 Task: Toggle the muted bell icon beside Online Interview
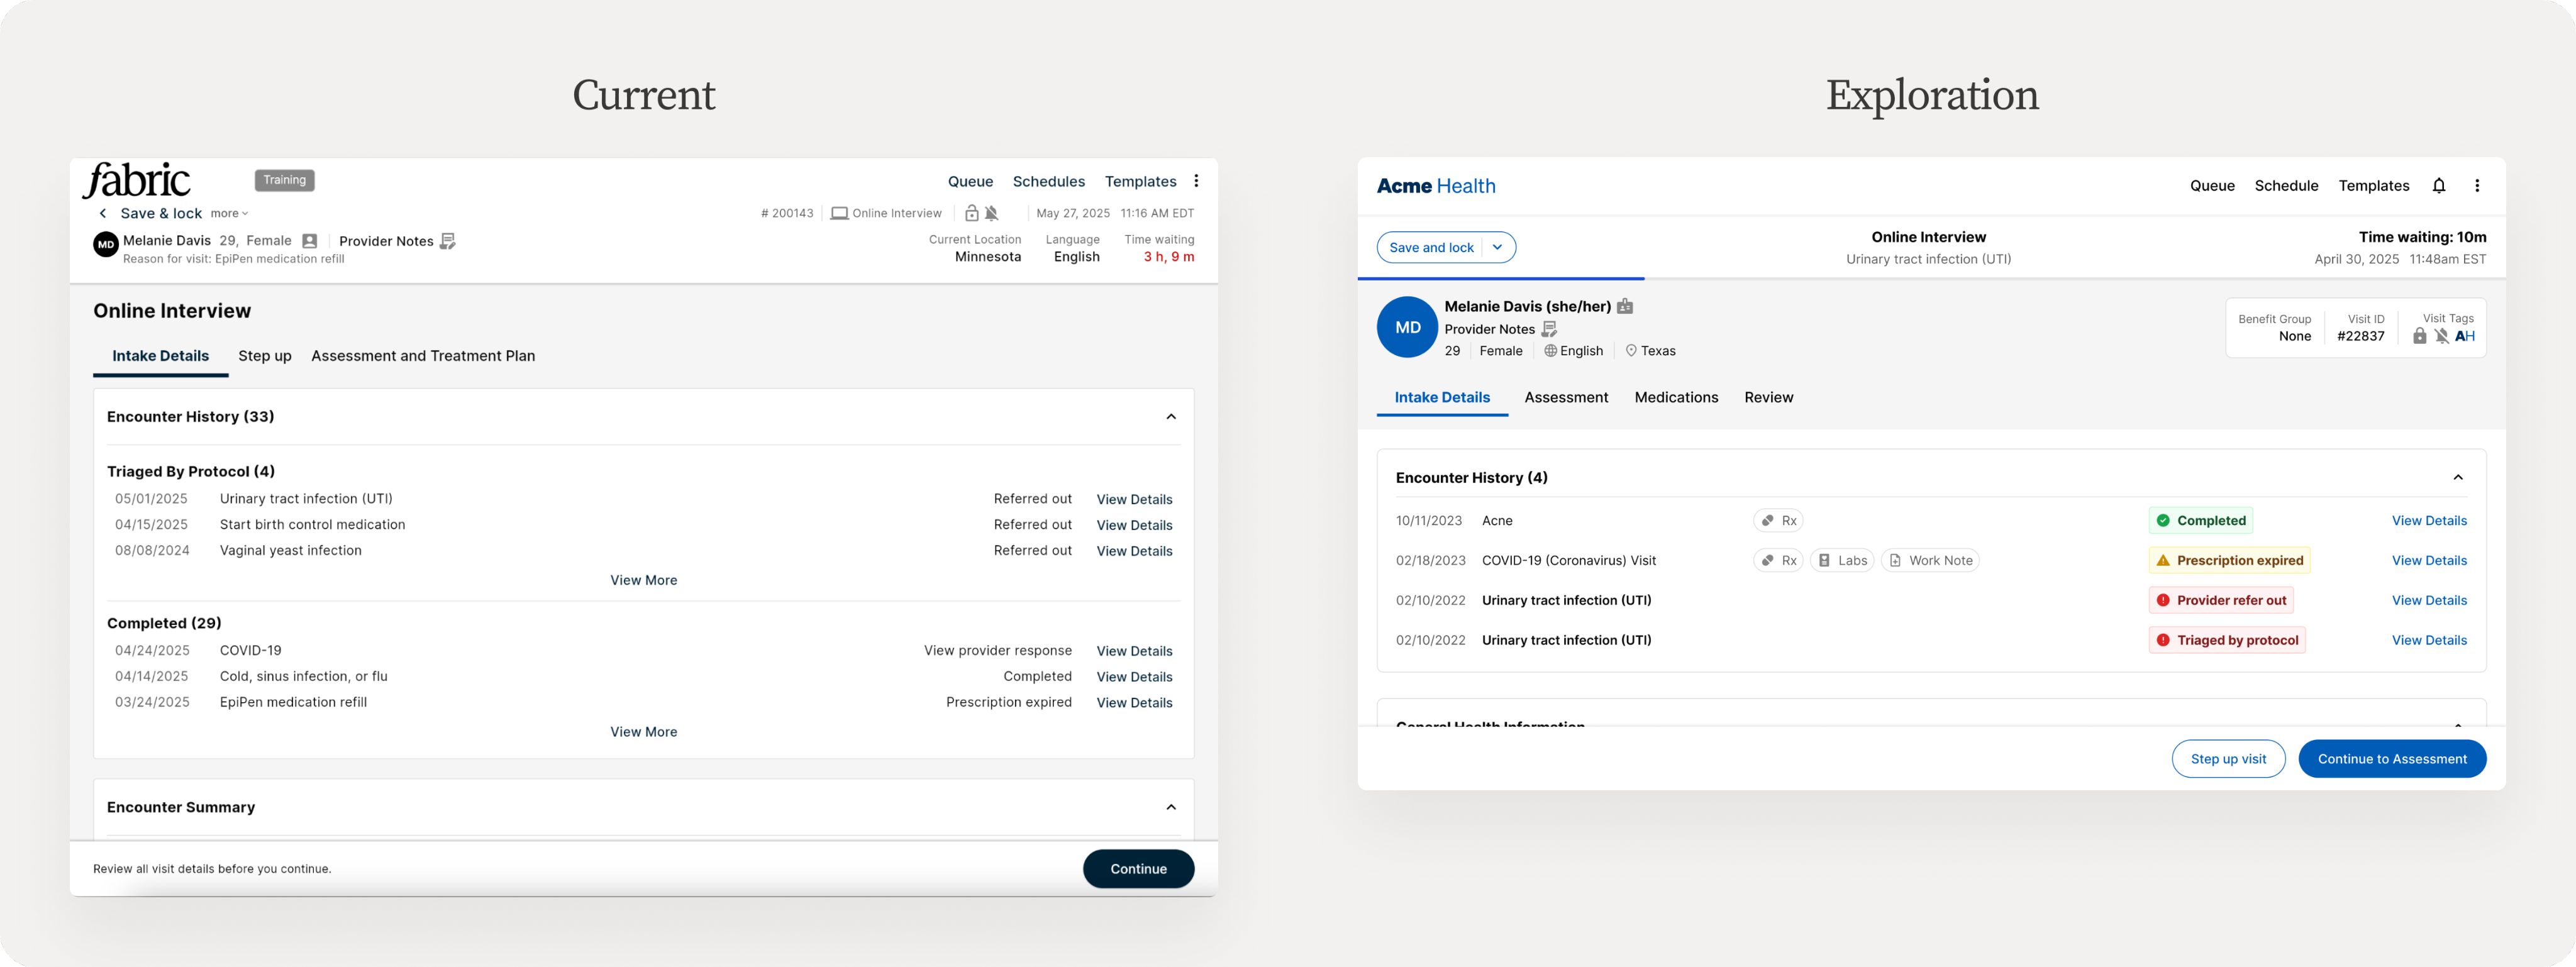coord(992,213)
